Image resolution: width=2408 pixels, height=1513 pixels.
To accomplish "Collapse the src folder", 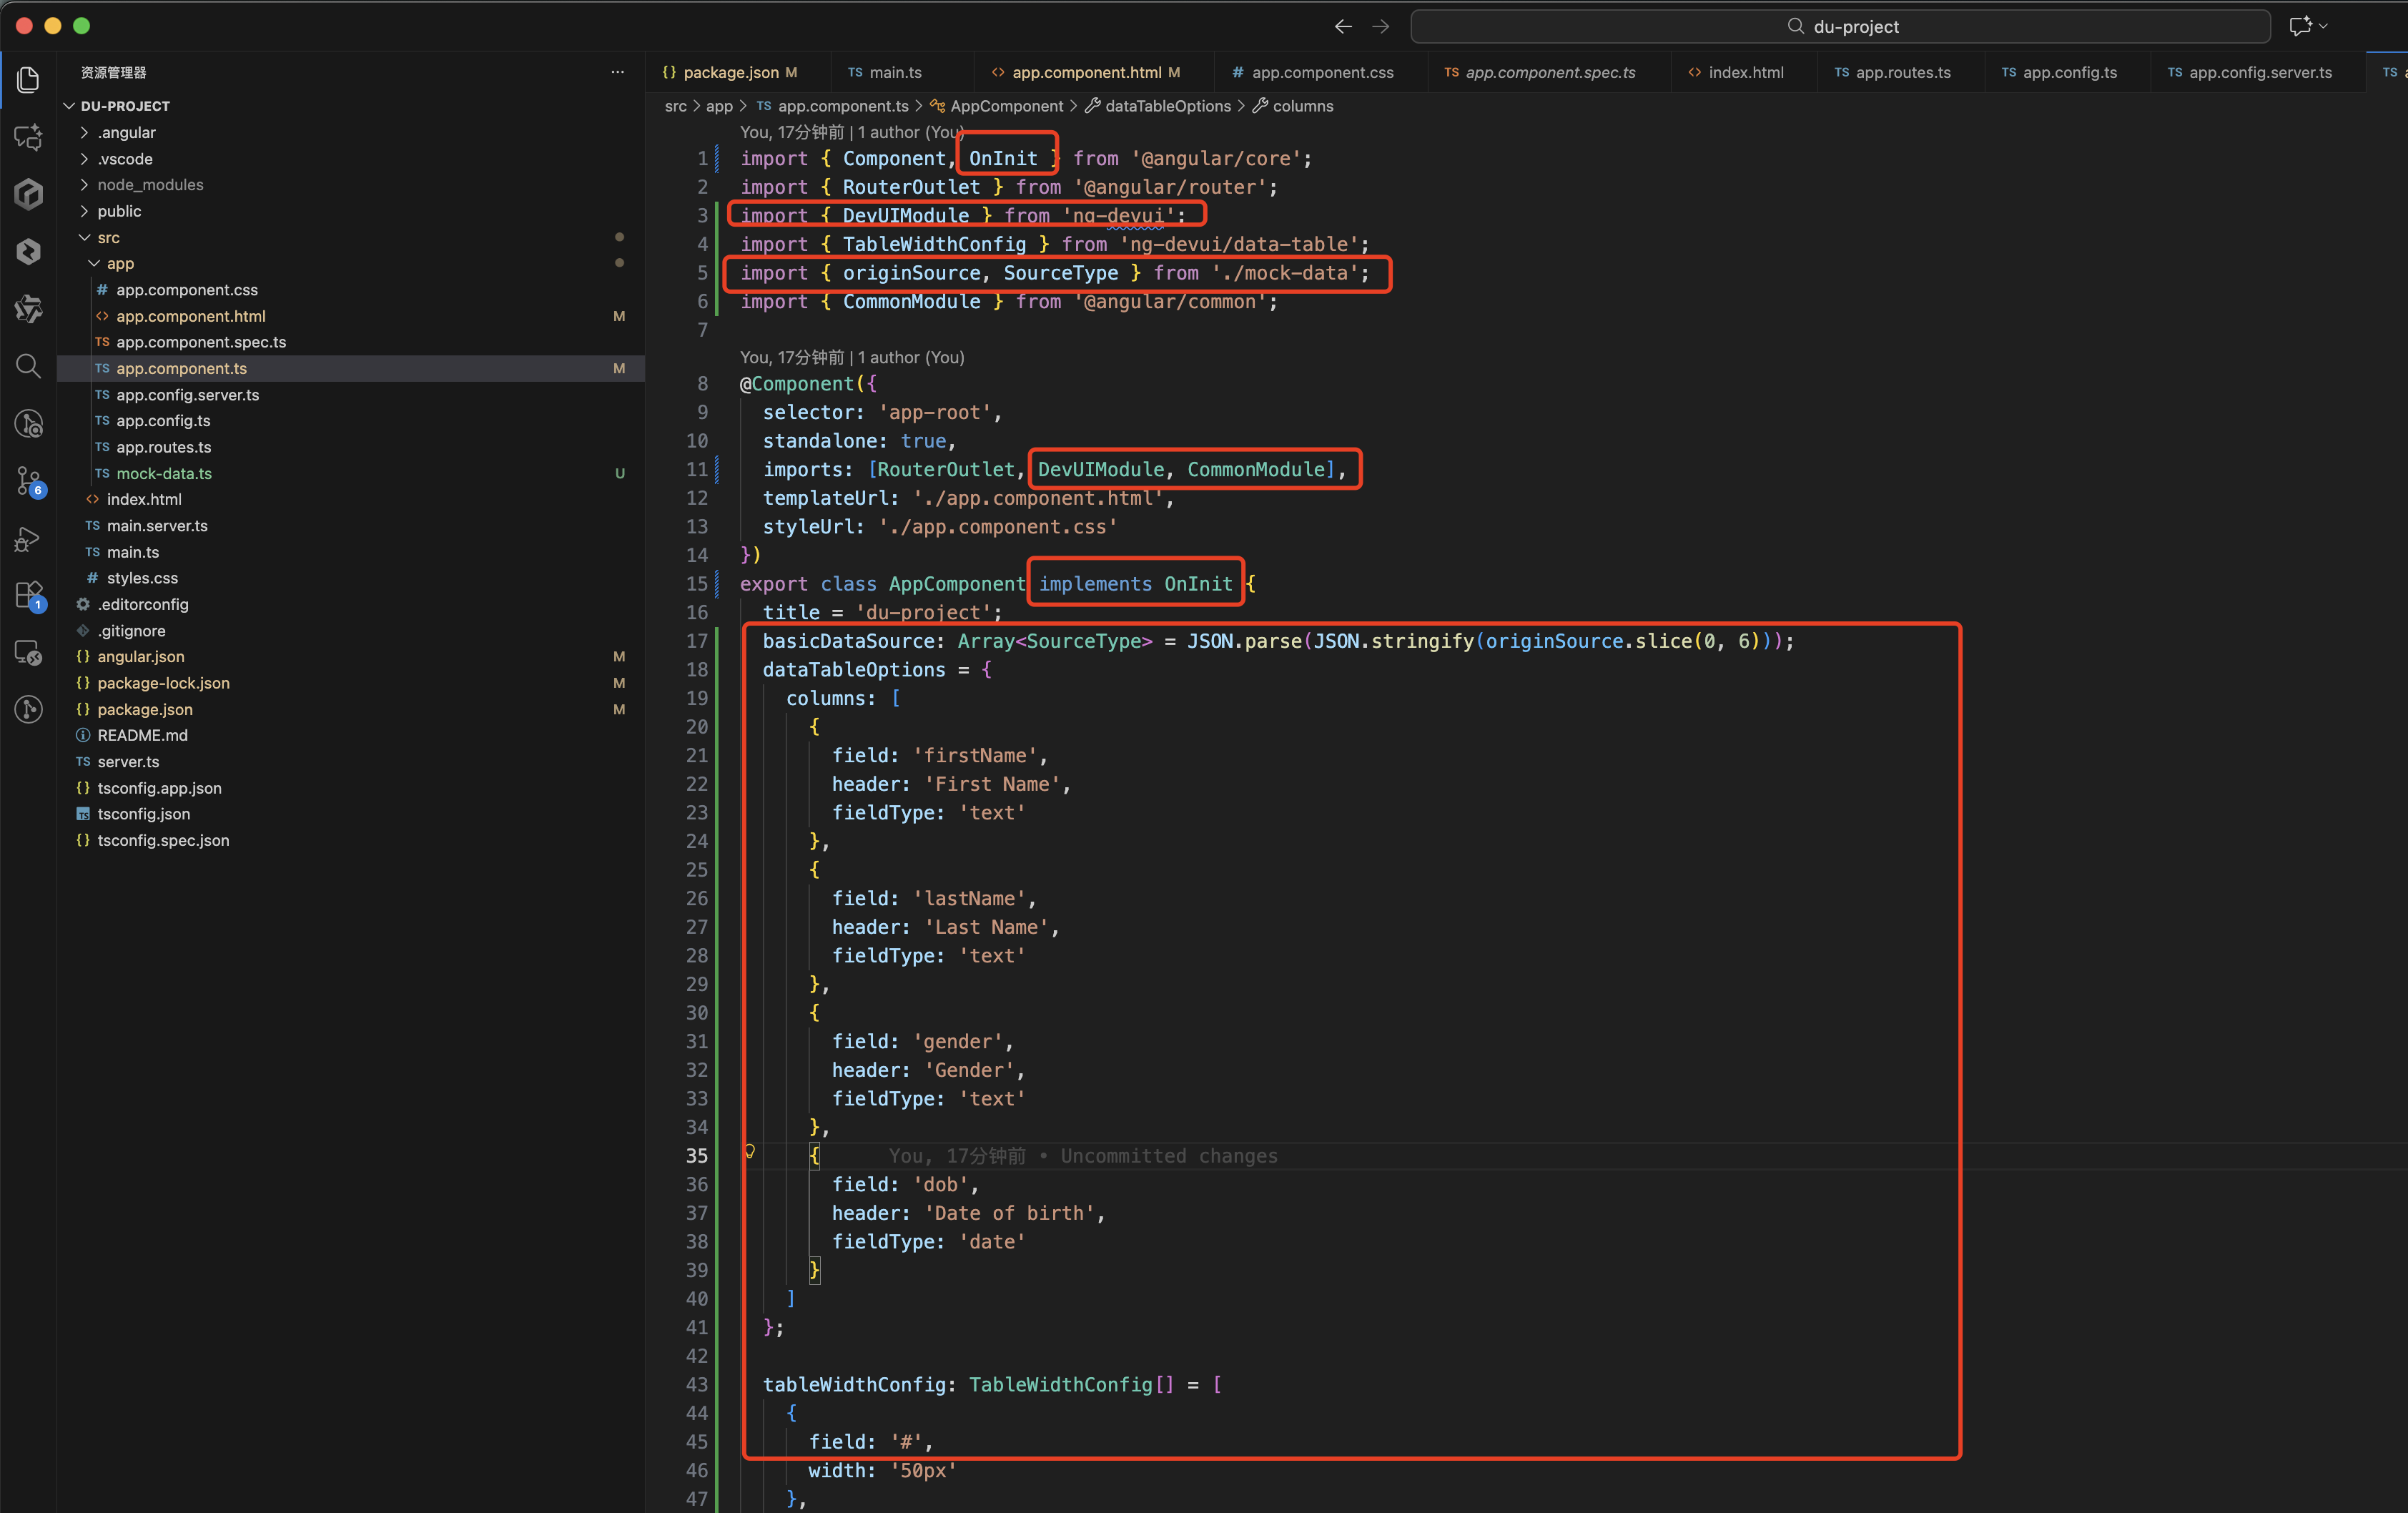I will click(x=85, y=238).
